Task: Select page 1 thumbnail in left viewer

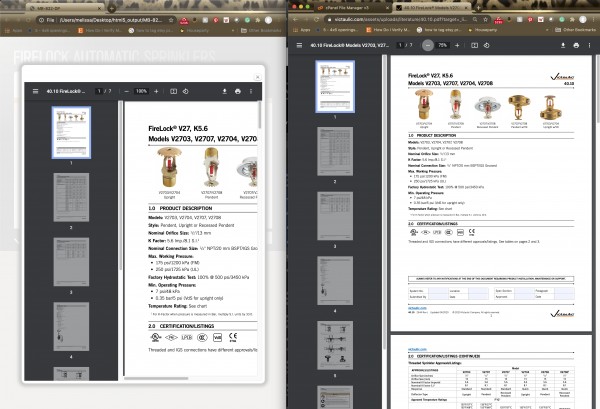Action: [x=71, y=132]
